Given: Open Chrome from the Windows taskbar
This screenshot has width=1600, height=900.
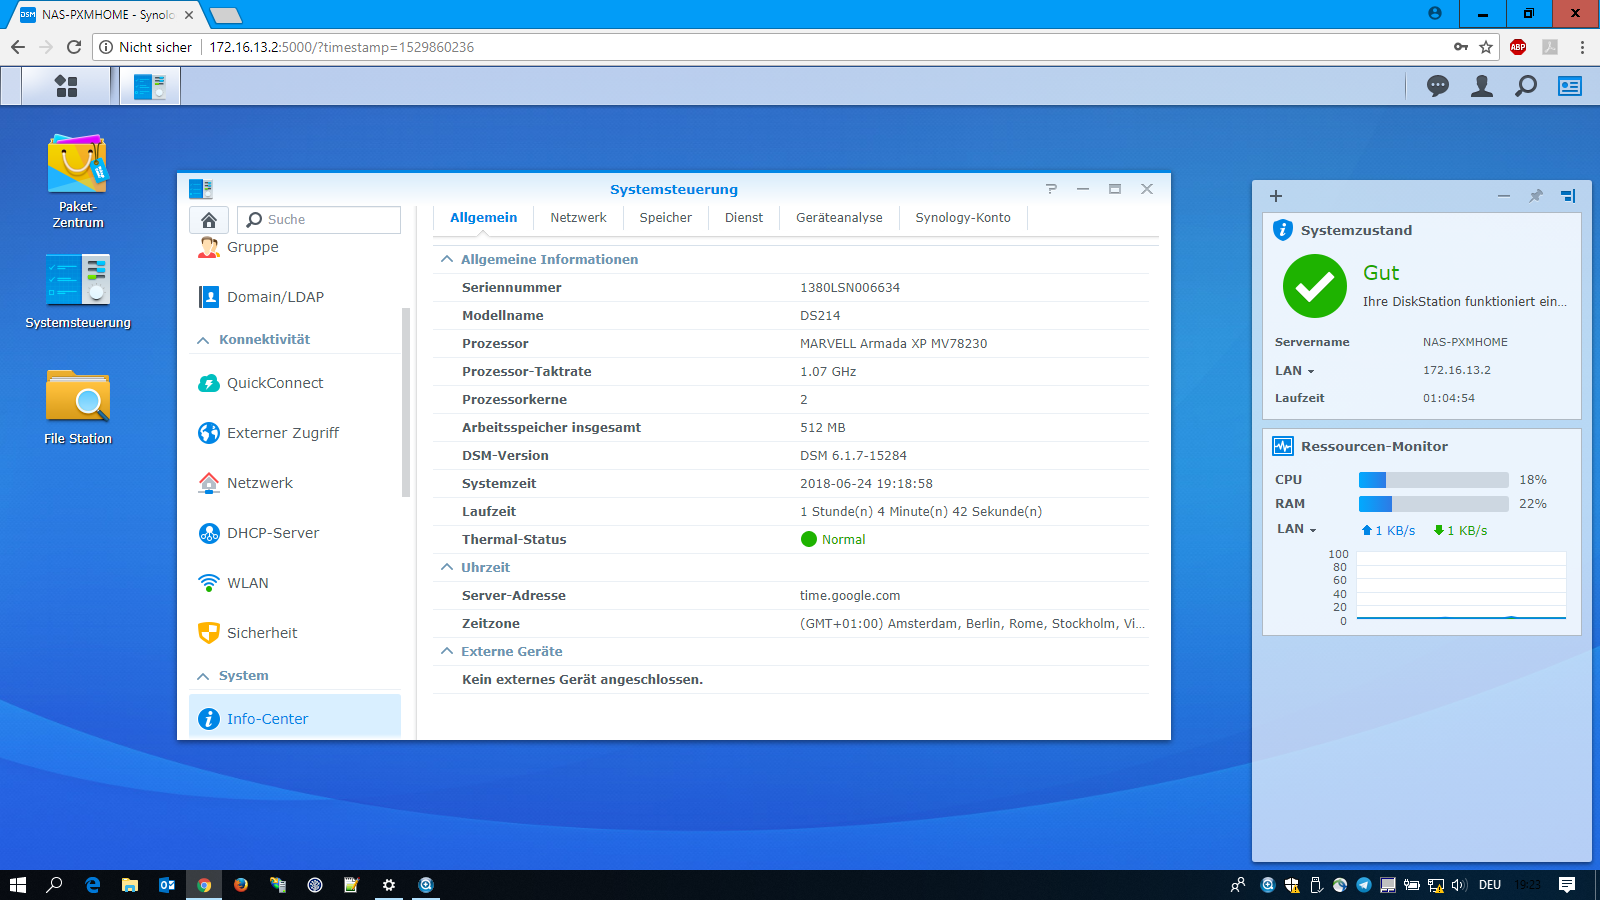Looking at the screenshot, I should click(x=204, y=885).
